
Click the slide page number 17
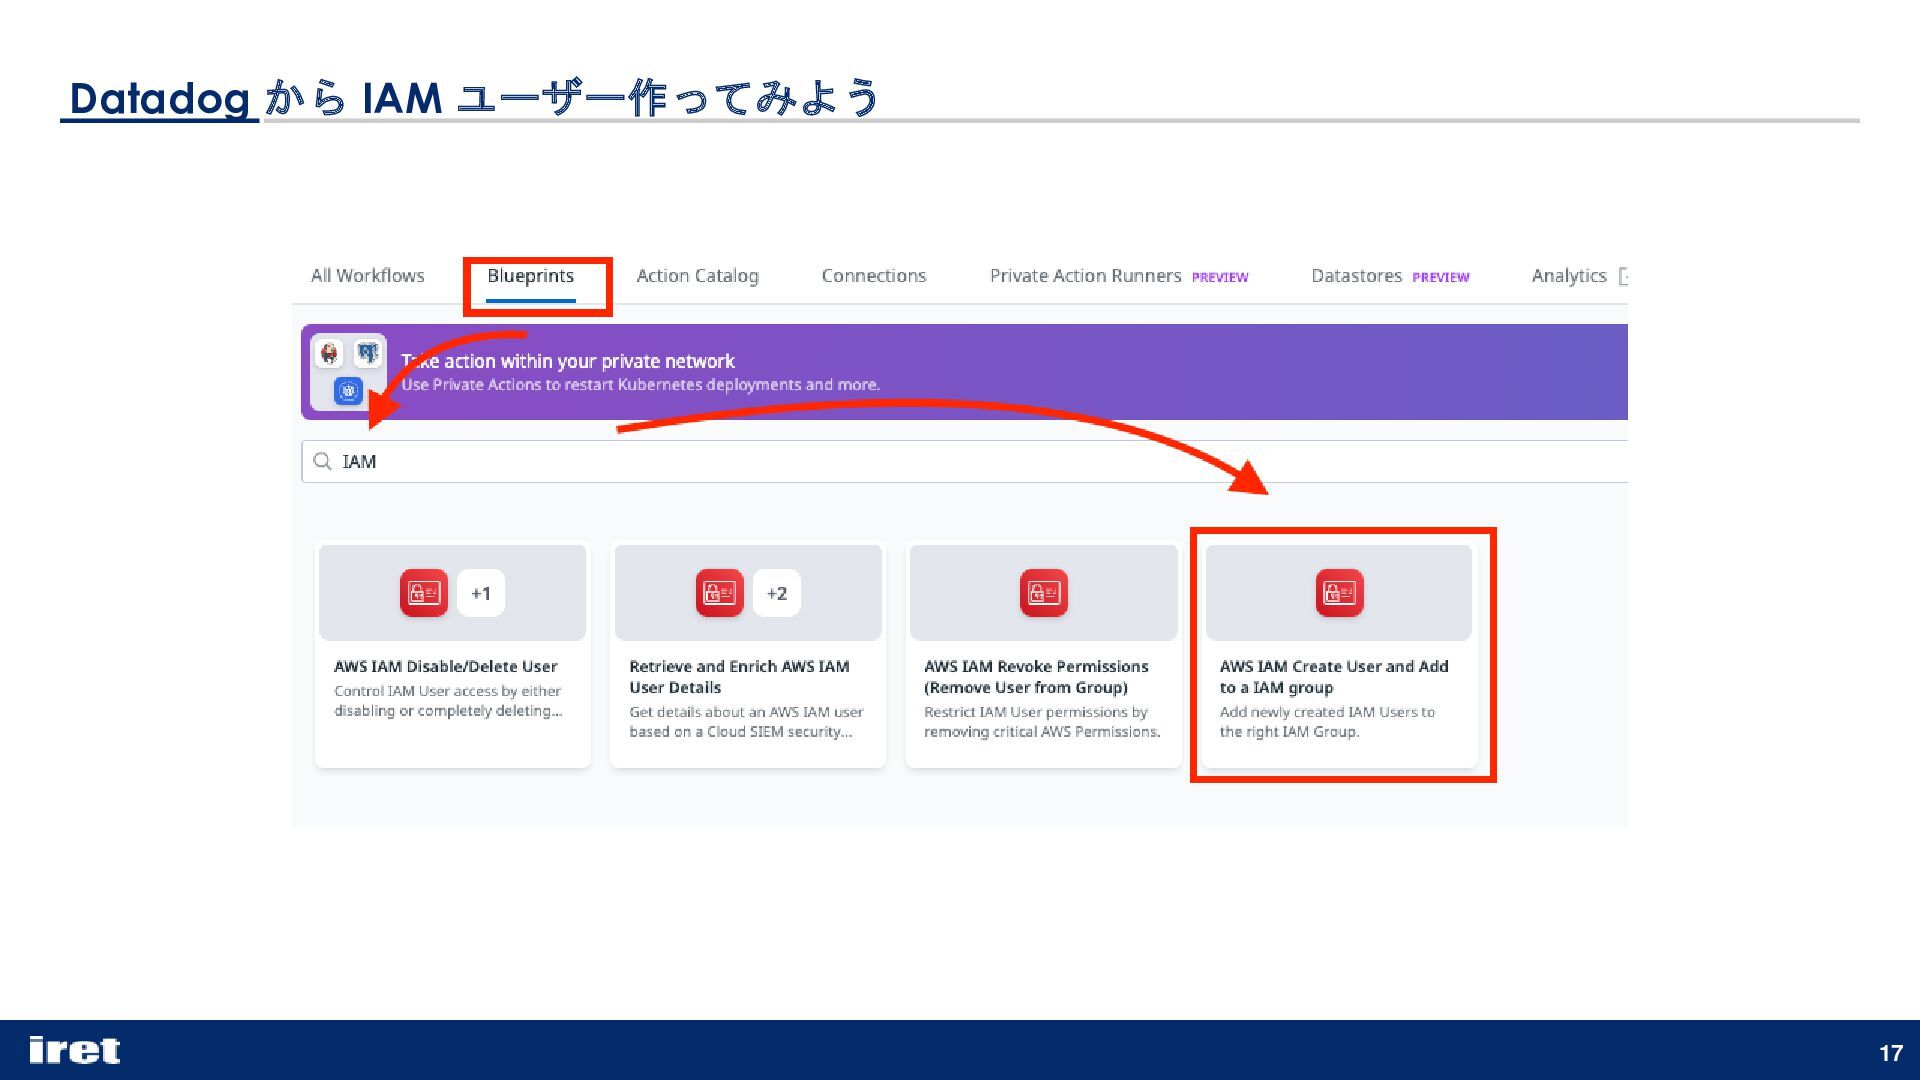pyautogui.click(x=1891, y=1053)
